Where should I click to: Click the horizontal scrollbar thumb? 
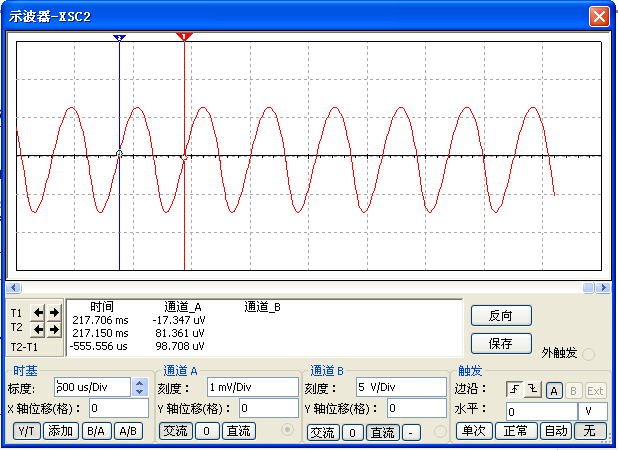(x=588, y=288)
